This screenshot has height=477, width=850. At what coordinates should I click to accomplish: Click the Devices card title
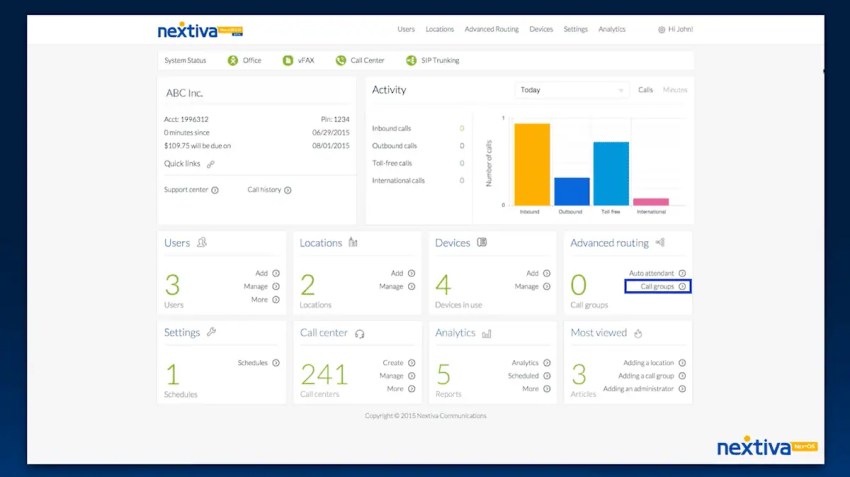click(x=453, y=243)
